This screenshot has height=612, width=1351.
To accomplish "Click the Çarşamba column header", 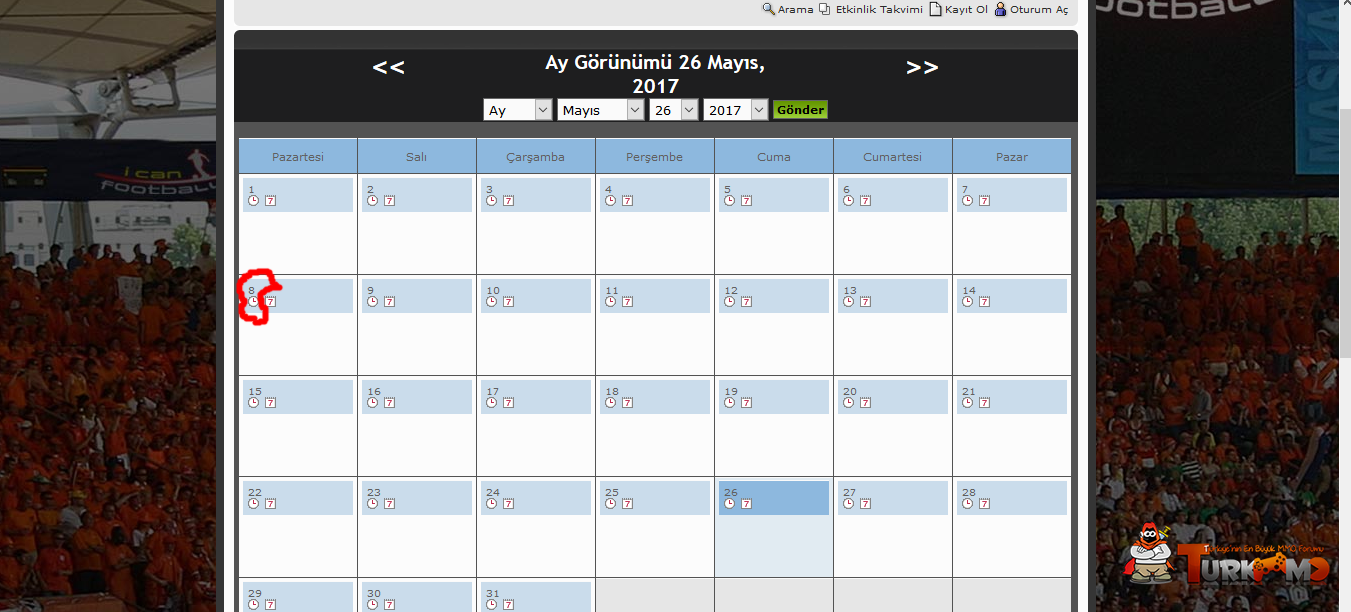I will 535,157.
